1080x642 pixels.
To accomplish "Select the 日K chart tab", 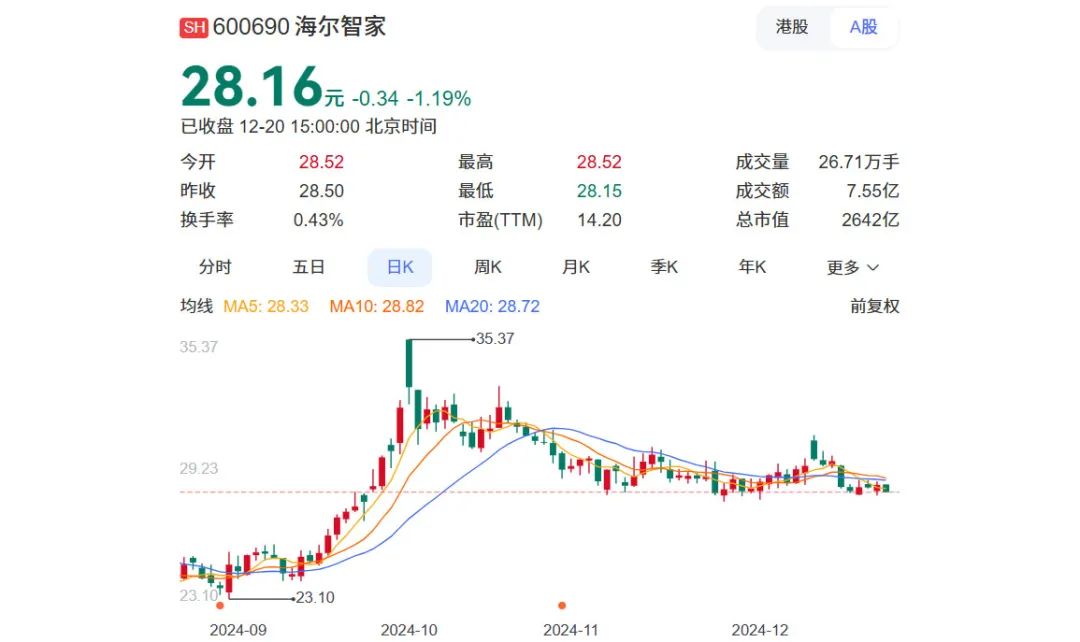I will tap(399, 267).
